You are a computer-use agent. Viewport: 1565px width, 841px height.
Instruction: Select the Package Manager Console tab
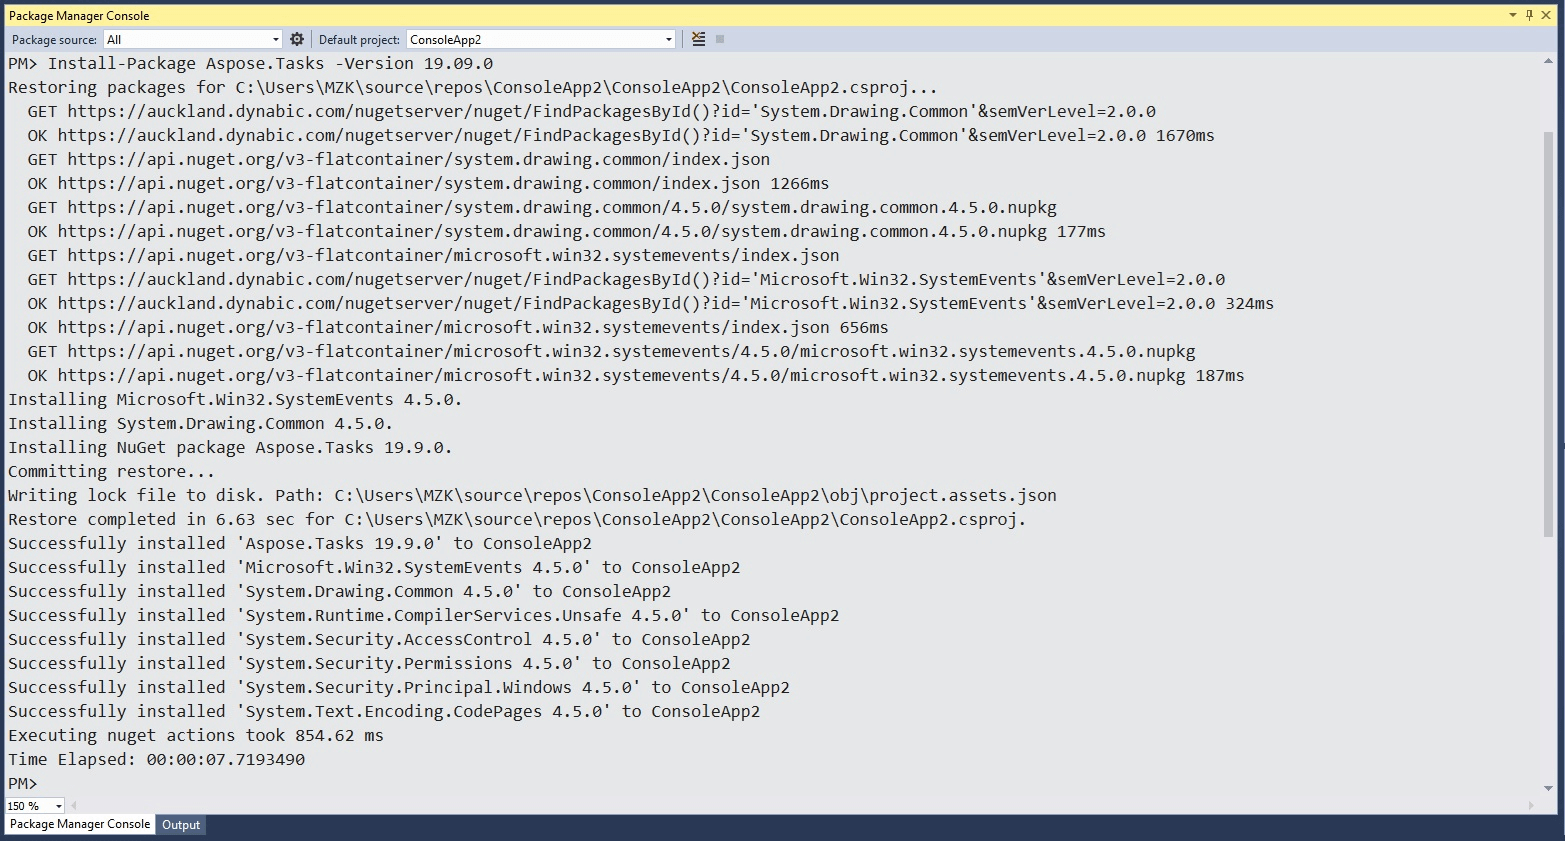80,824
